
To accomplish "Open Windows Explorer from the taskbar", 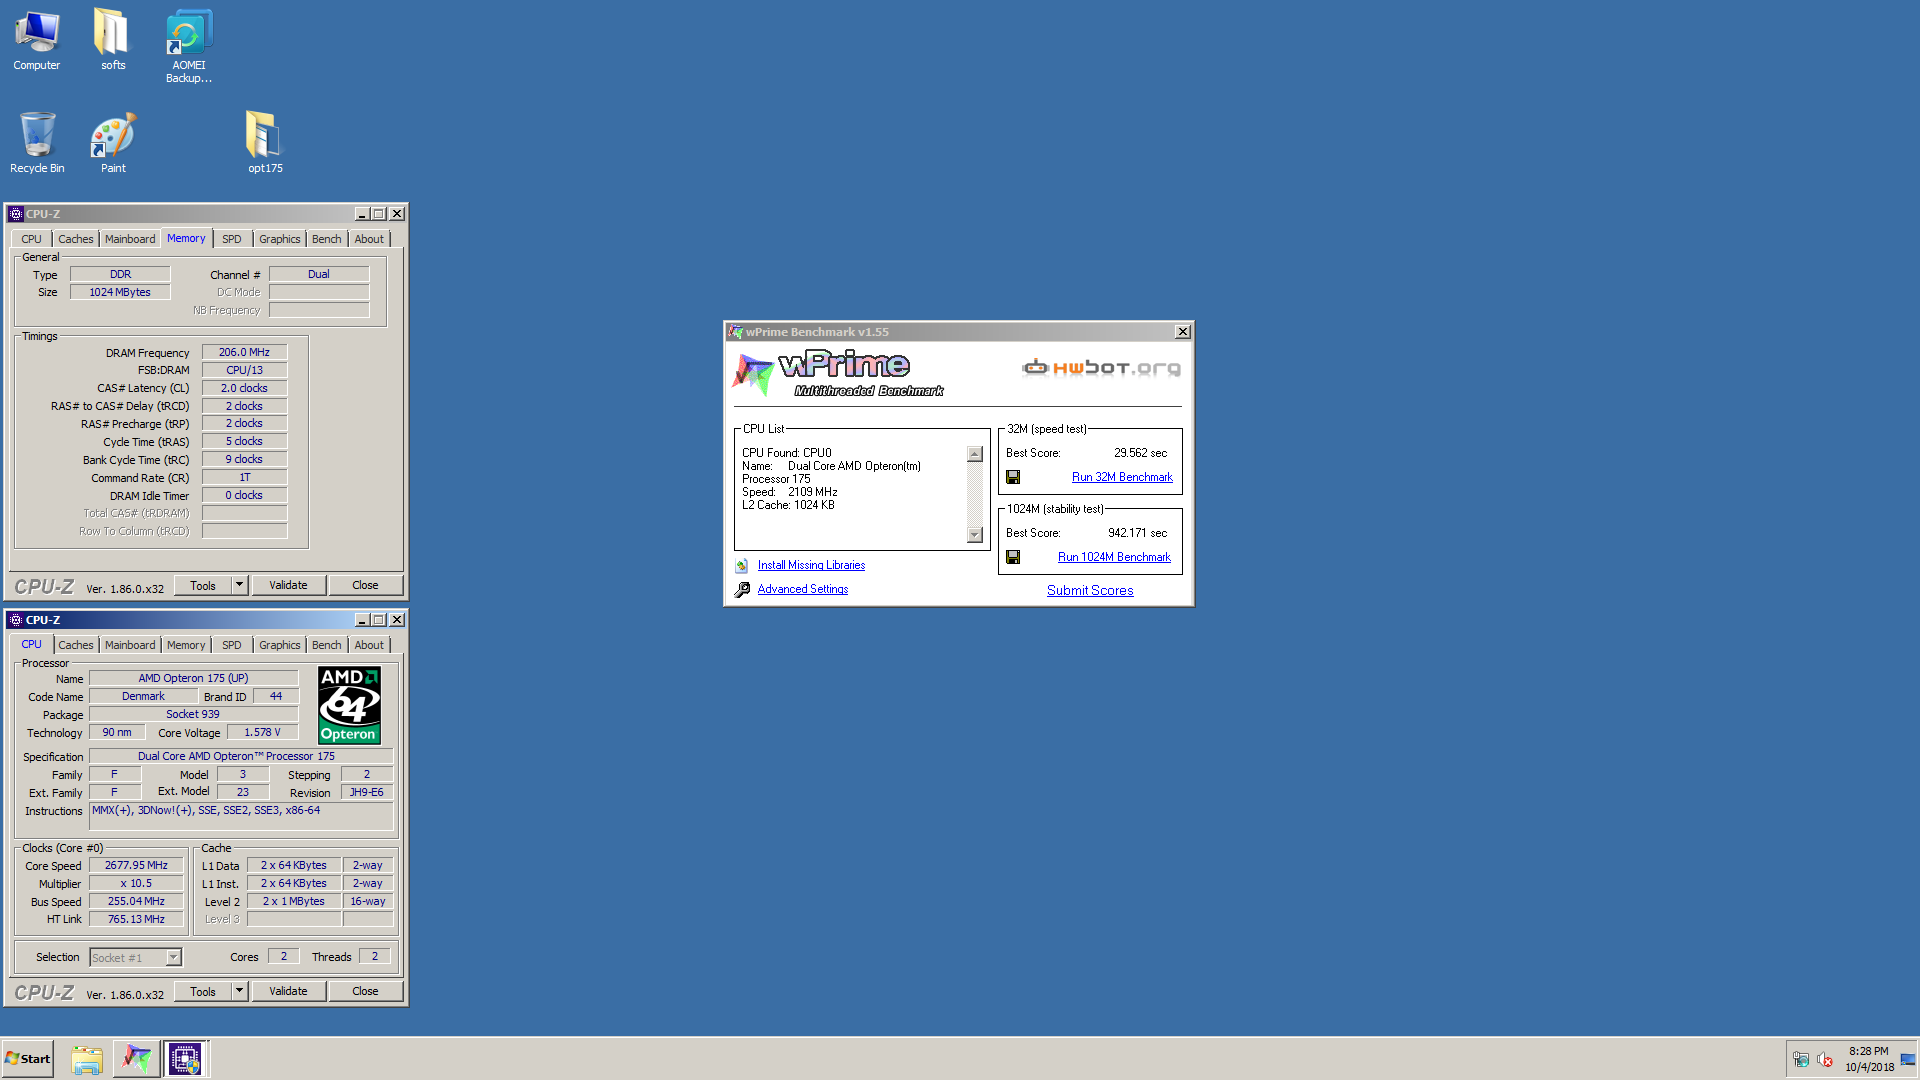I will (x=87, y=1059).
